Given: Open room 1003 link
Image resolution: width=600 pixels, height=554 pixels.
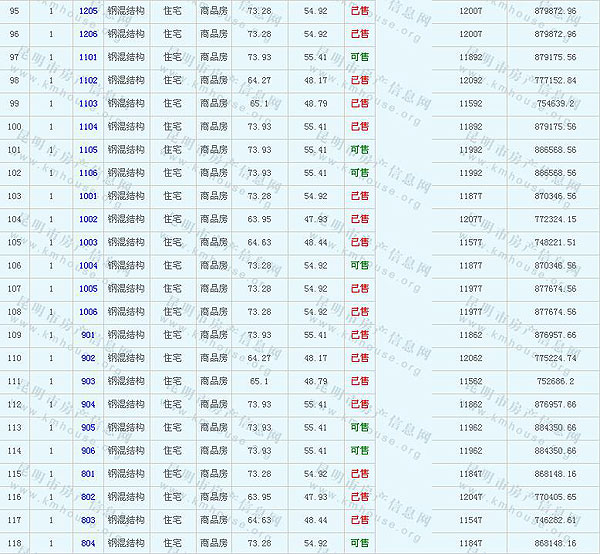Looking at the screenshot, I should (88, 242).
